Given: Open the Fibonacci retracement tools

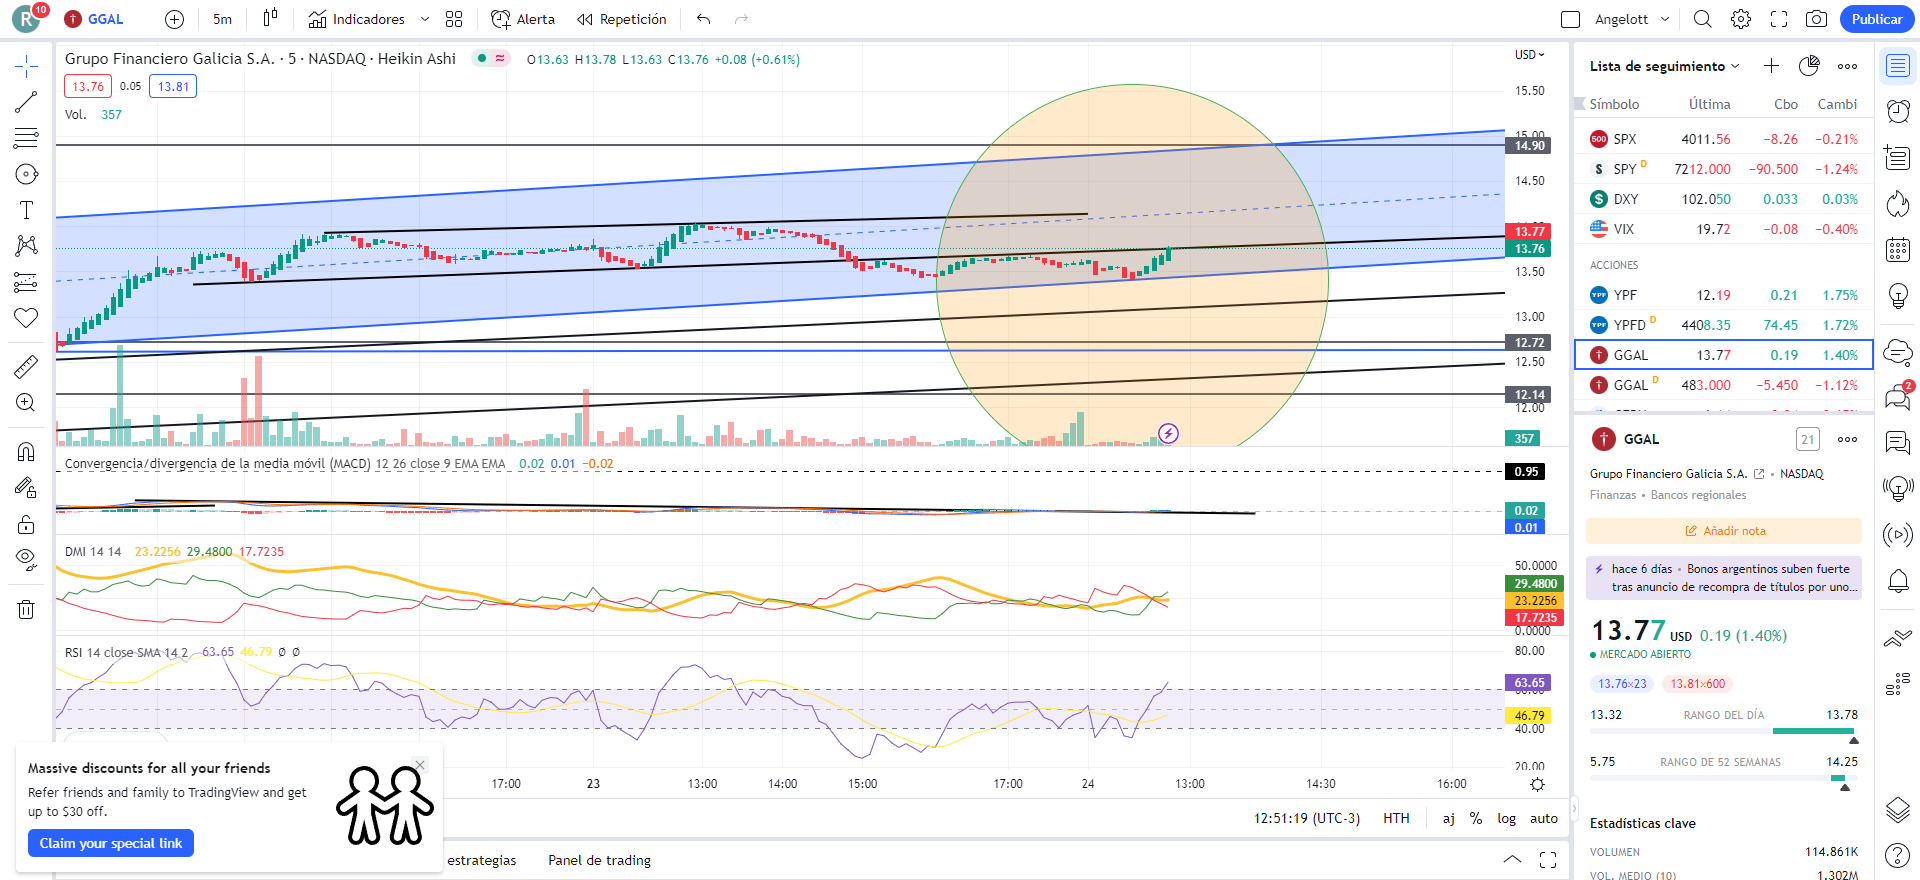Looking at the screenshot, I should (26, 138).
